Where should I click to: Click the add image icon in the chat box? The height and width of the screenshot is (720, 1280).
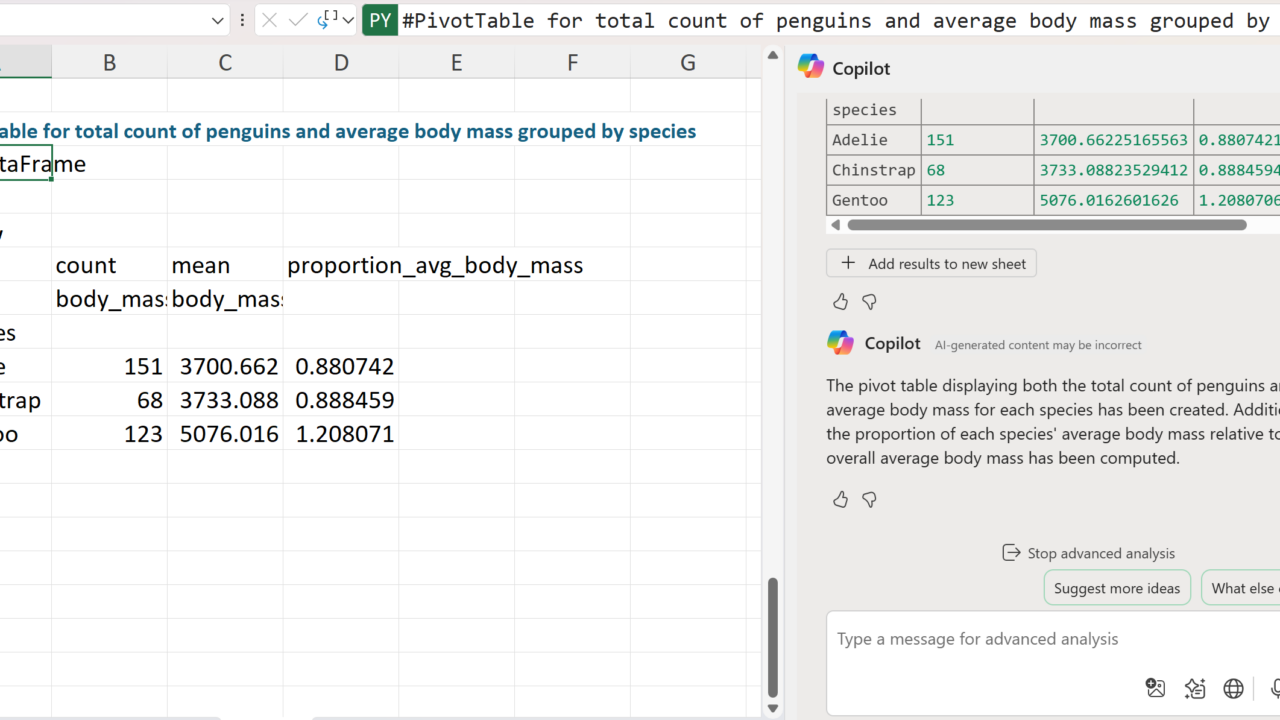tap(1155, 688)
